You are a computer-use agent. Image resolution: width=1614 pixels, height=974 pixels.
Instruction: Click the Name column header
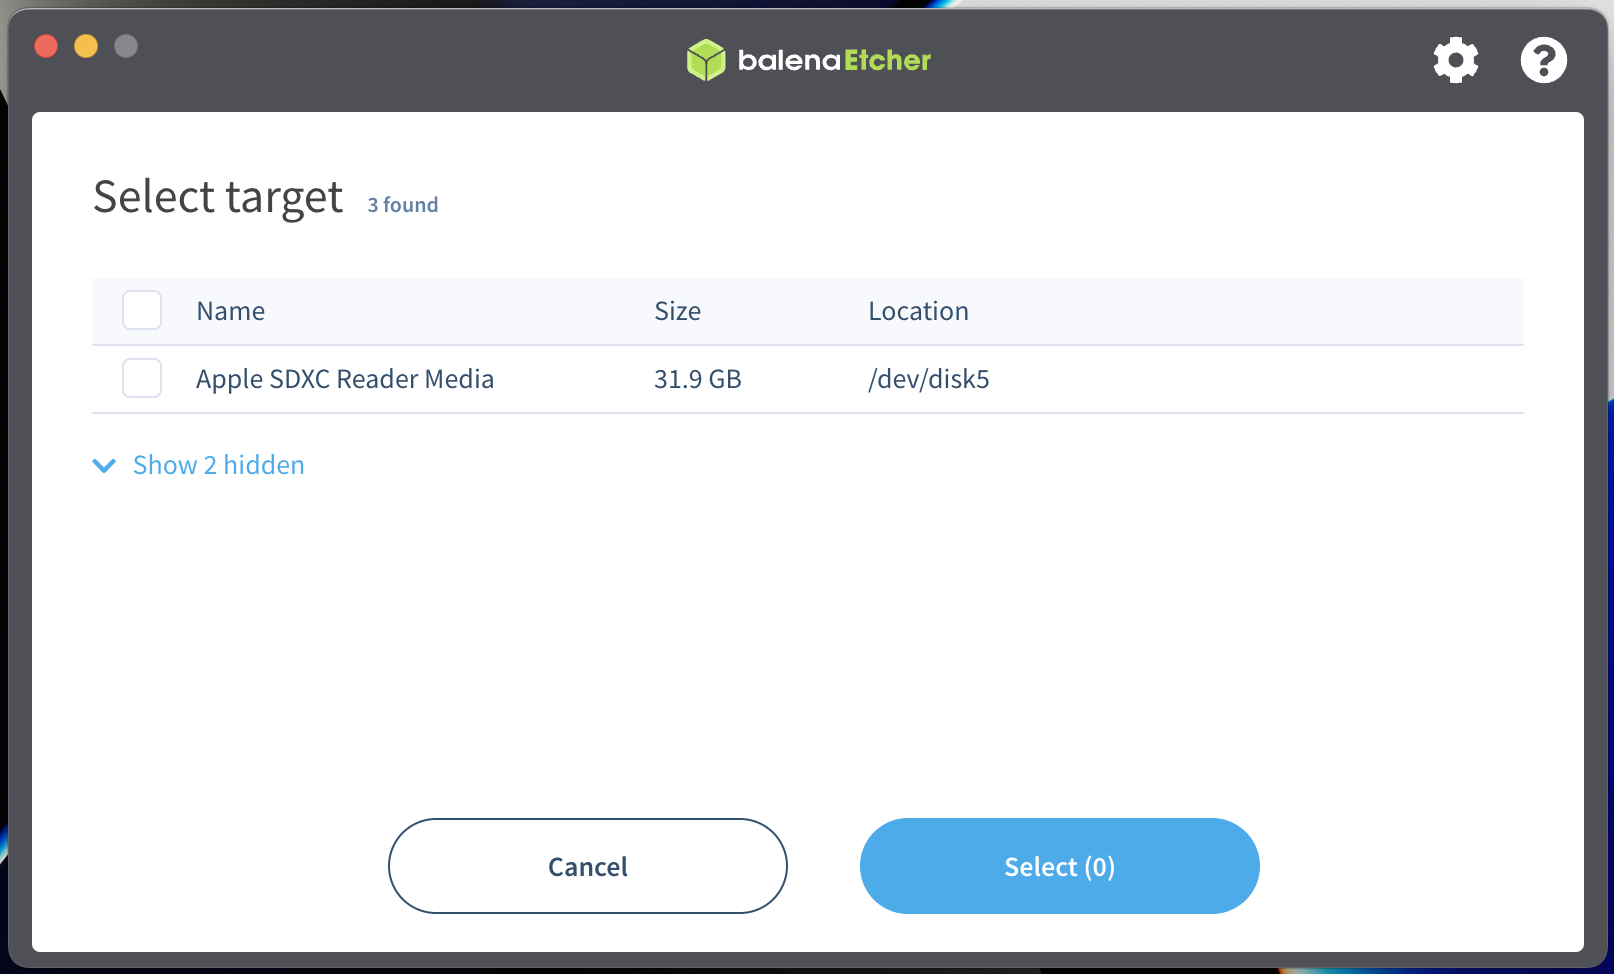click(230, 311)
